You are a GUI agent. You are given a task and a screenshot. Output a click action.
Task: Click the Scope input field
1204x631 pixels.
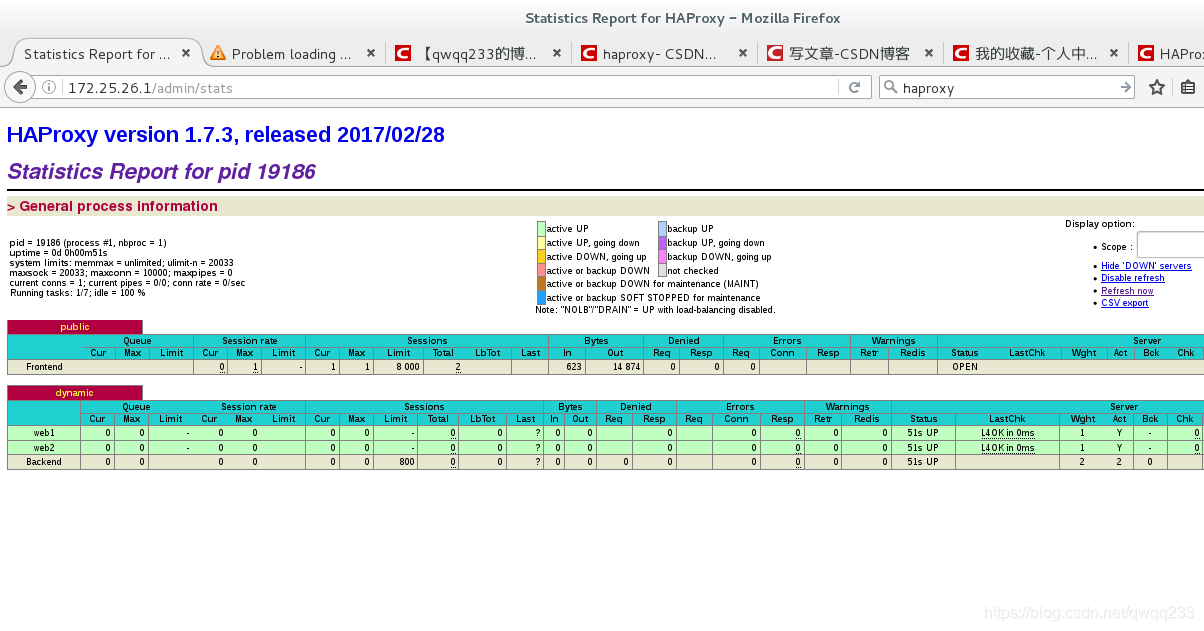(x=1170, y=245)
